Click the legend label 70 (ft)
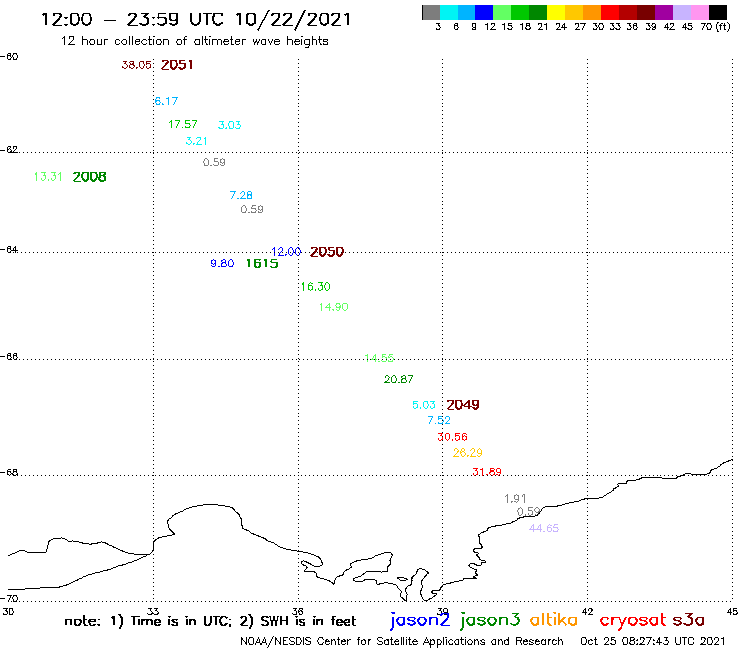 click(715, 26)
